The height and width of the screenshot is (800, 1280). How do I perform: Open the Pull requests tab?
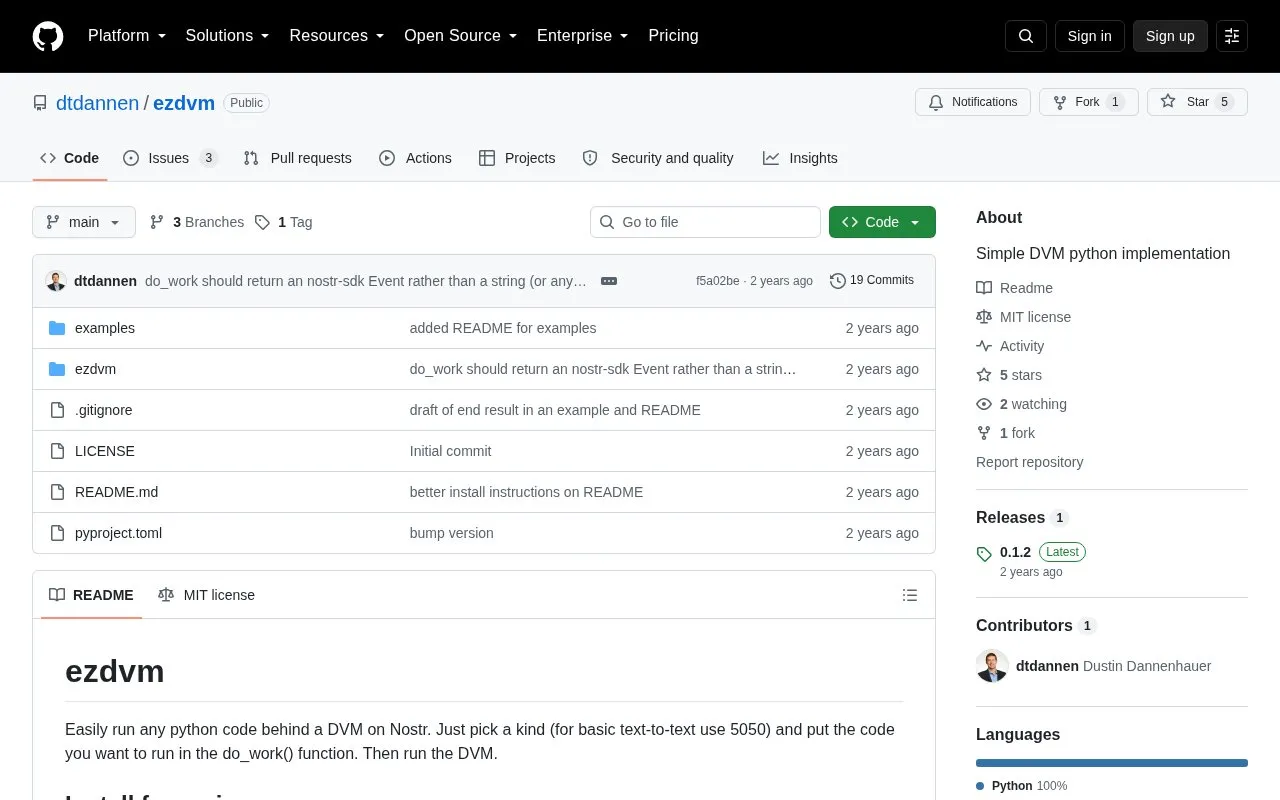[x=298, y=158]
